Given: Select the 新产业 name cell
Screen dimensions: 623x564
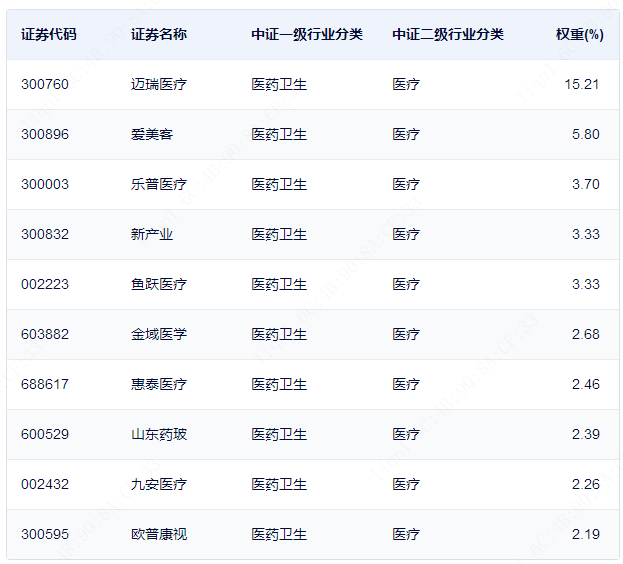Looking at the screenshot, I should point(152,234).
